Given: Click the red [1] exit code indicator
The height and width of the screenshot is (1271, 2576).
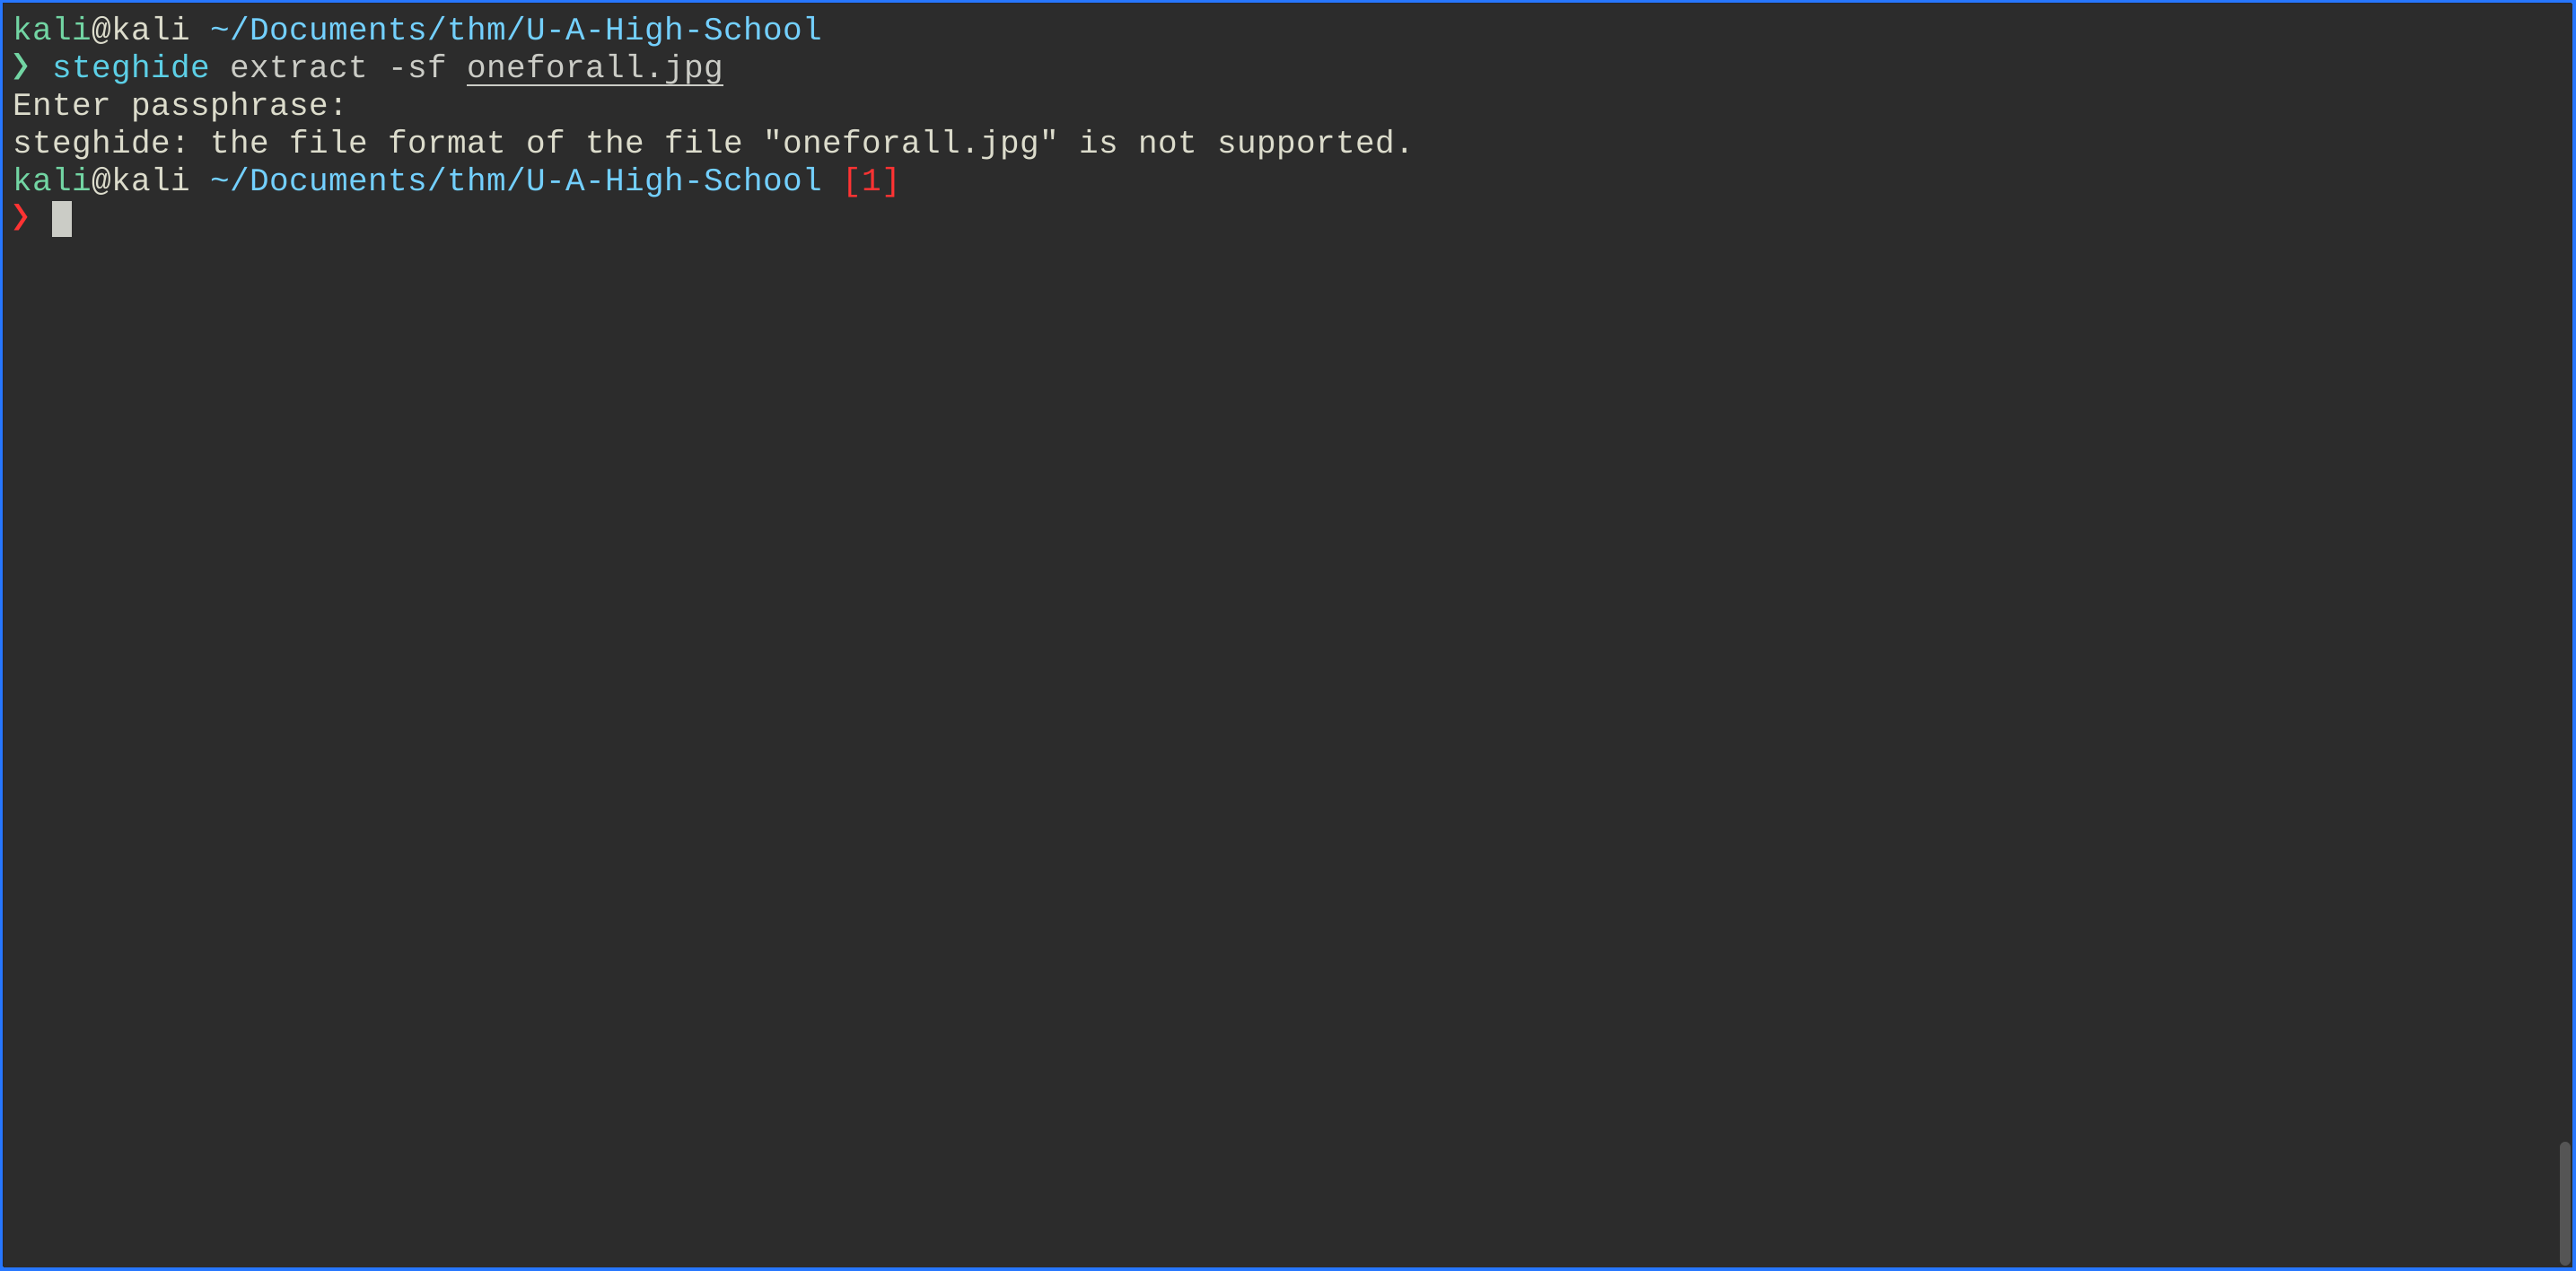Looking at the screenshot, I should click(871, 181).
